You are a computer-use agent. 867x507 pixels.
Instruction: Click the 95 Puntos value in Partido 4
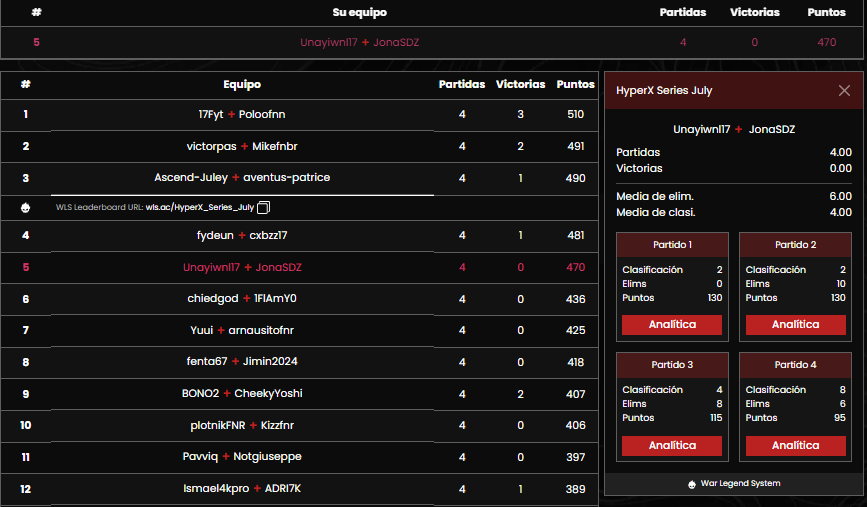(x=840, y=418)
